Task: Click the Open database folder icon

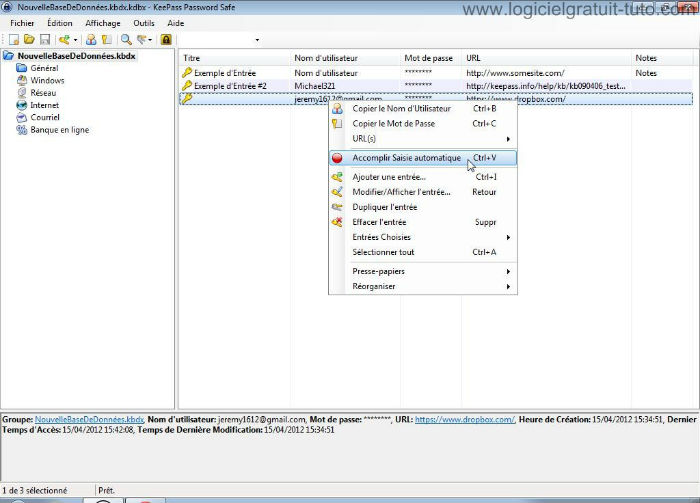Action: click(x=29, y=40)
